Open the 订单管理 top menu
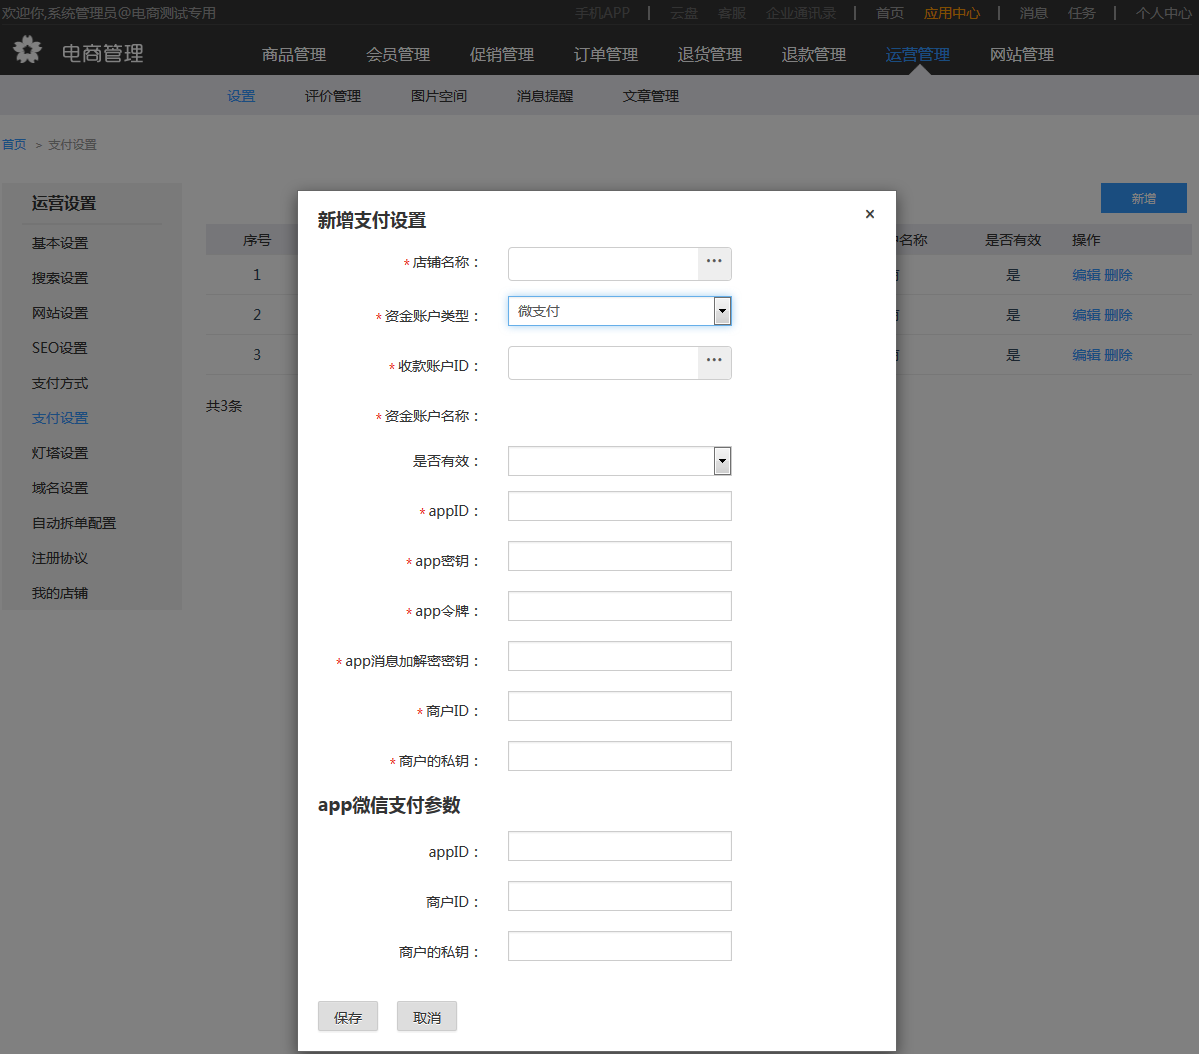 pos(606,54)
